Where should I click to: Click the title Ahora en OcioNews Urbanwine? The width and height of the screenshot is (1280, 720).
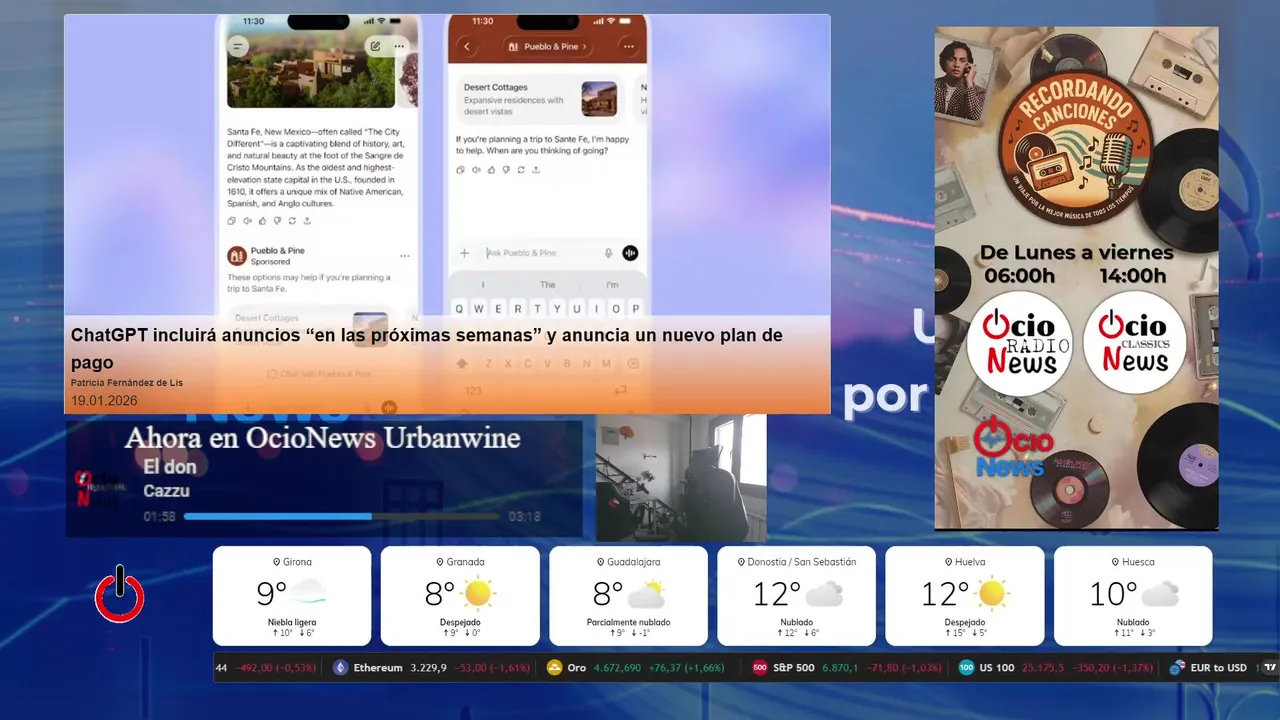pos(322,437)
